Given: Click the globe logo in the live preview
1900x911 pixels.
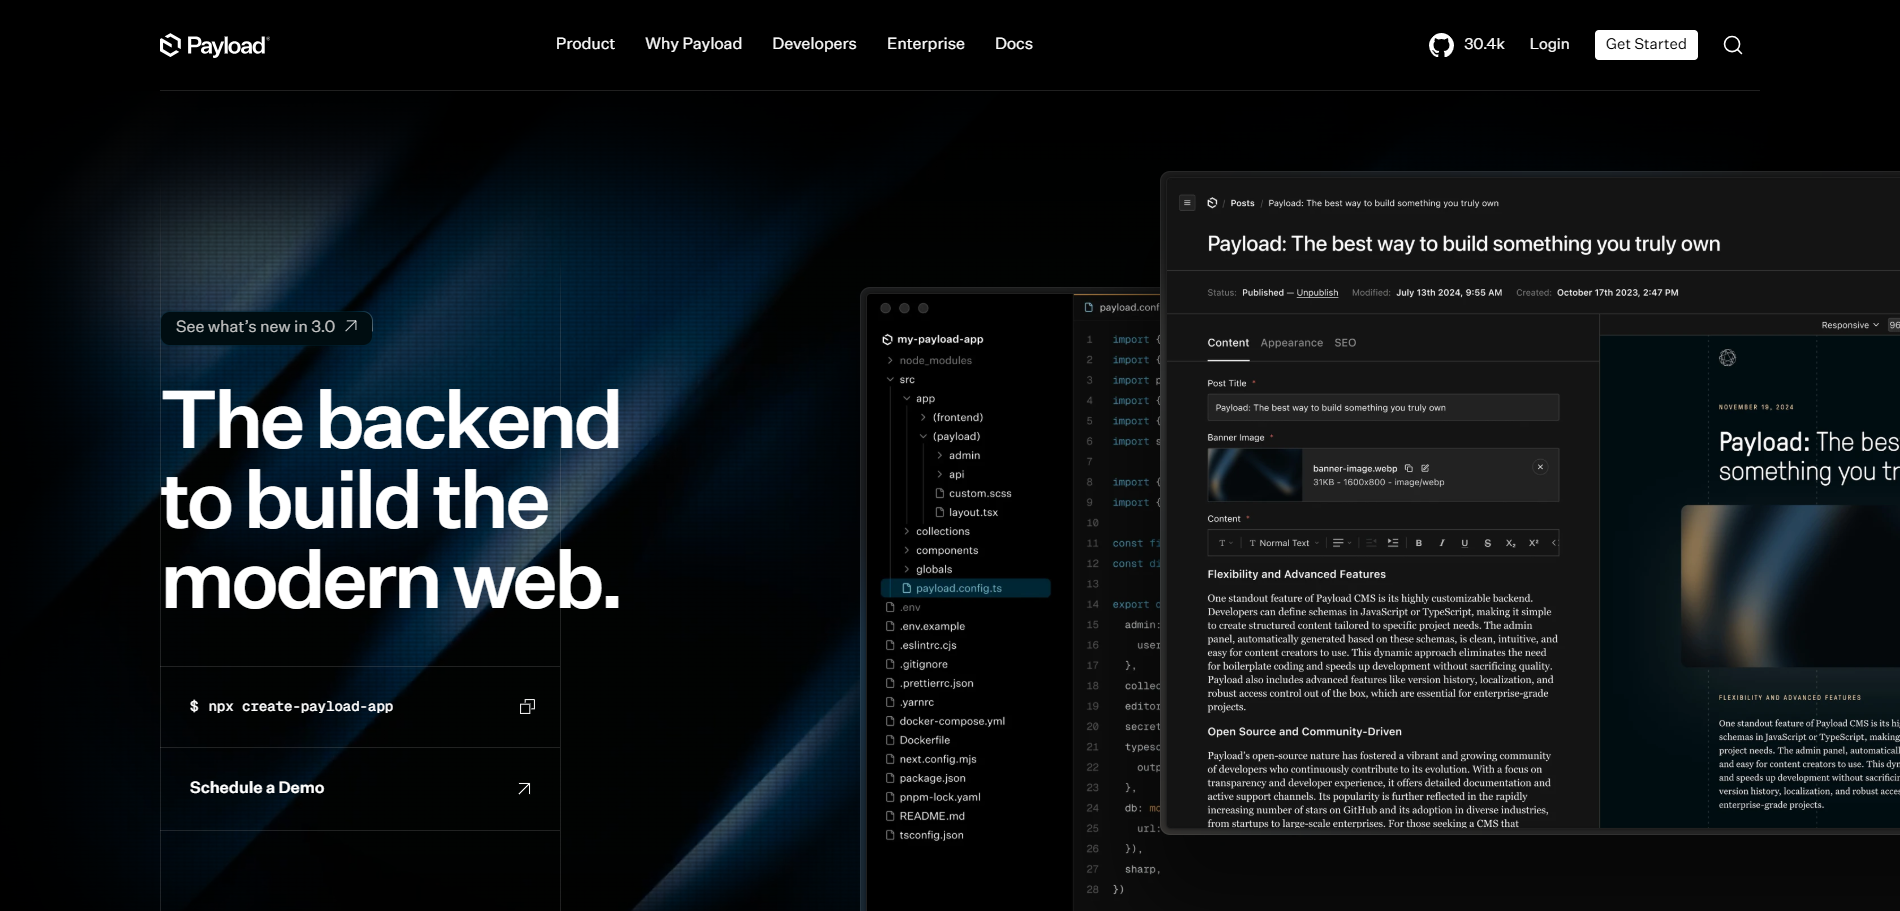Looking at the screenshot, I should 1727,358.
